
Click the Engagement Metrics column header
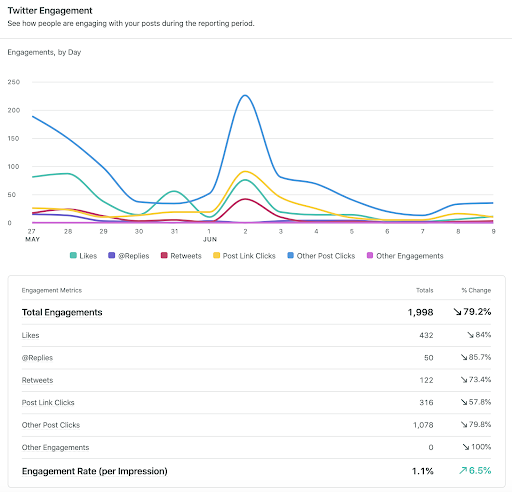[x=52, y=290]
